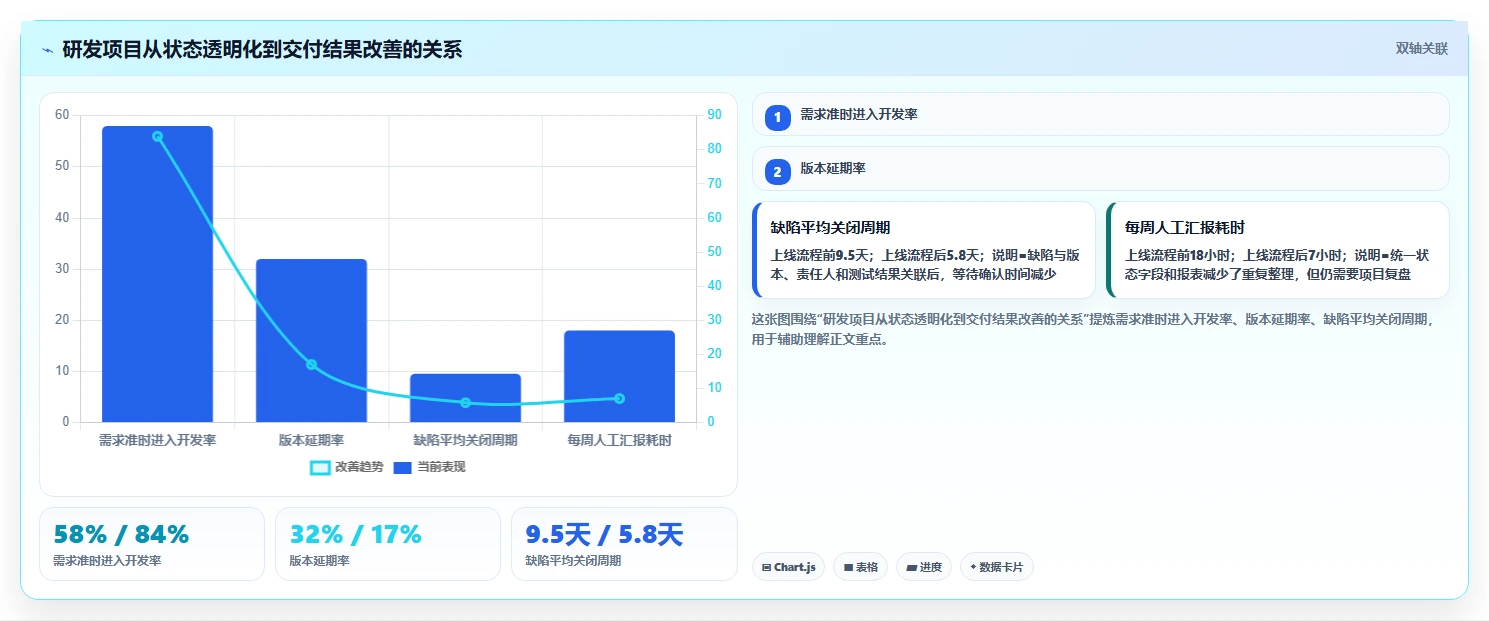Open the 缺陷平均关闭周期 detail card
1489x621 pixels.
(924, 250)
